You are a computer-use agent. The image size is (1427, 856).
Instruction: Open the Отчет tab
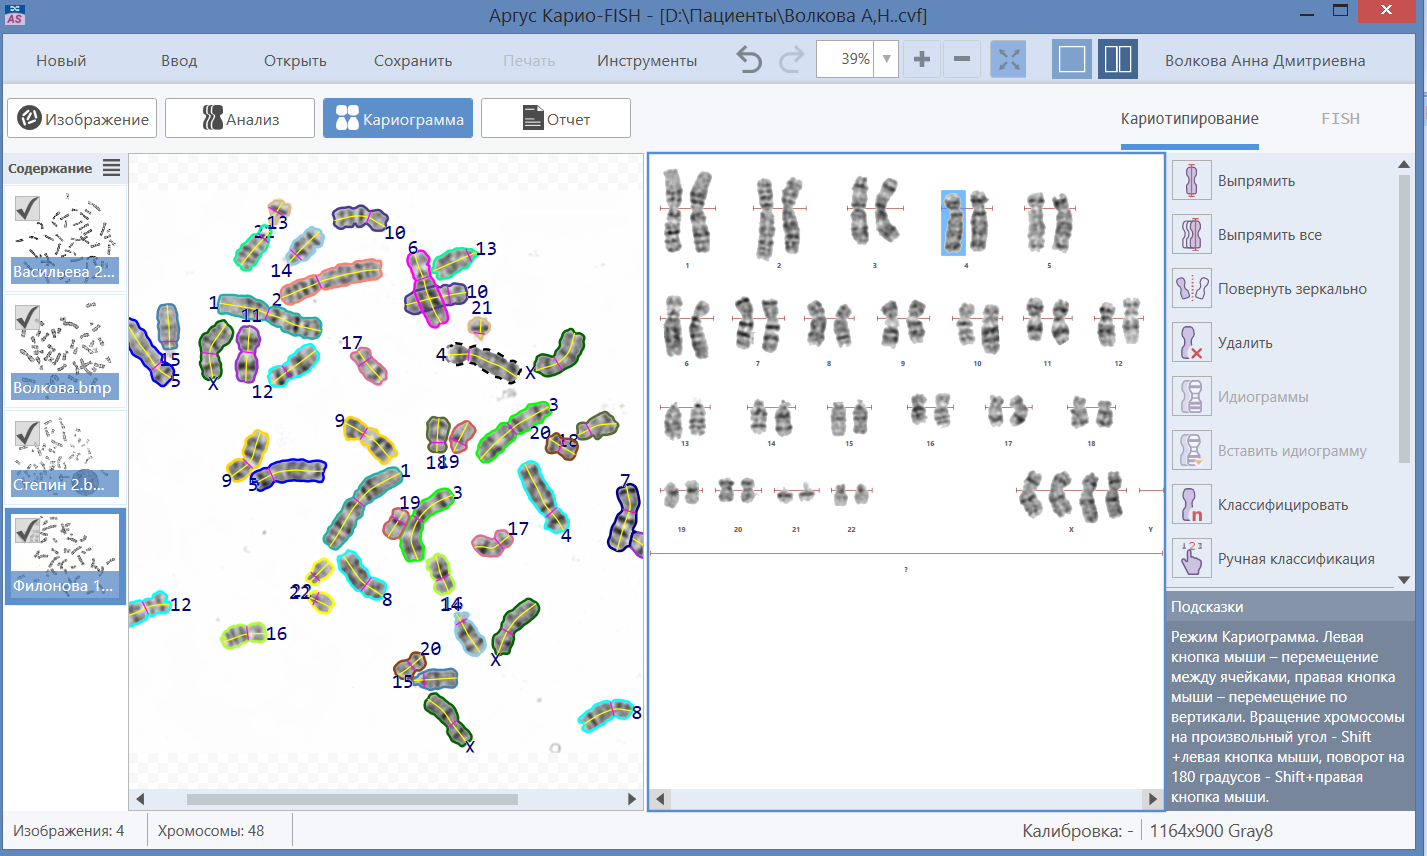tap(556, 119)
